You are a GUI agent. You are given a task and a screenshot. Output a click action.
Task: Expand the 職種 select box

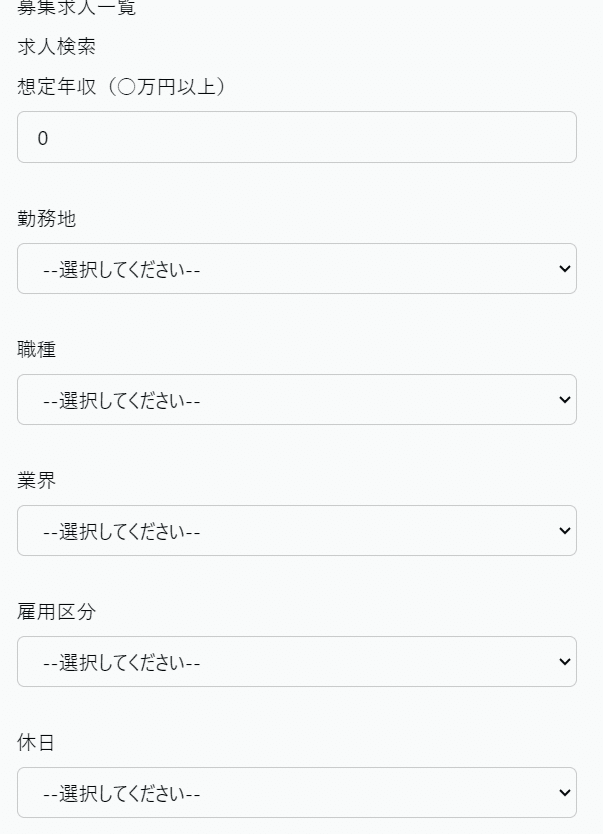(296, 400)
